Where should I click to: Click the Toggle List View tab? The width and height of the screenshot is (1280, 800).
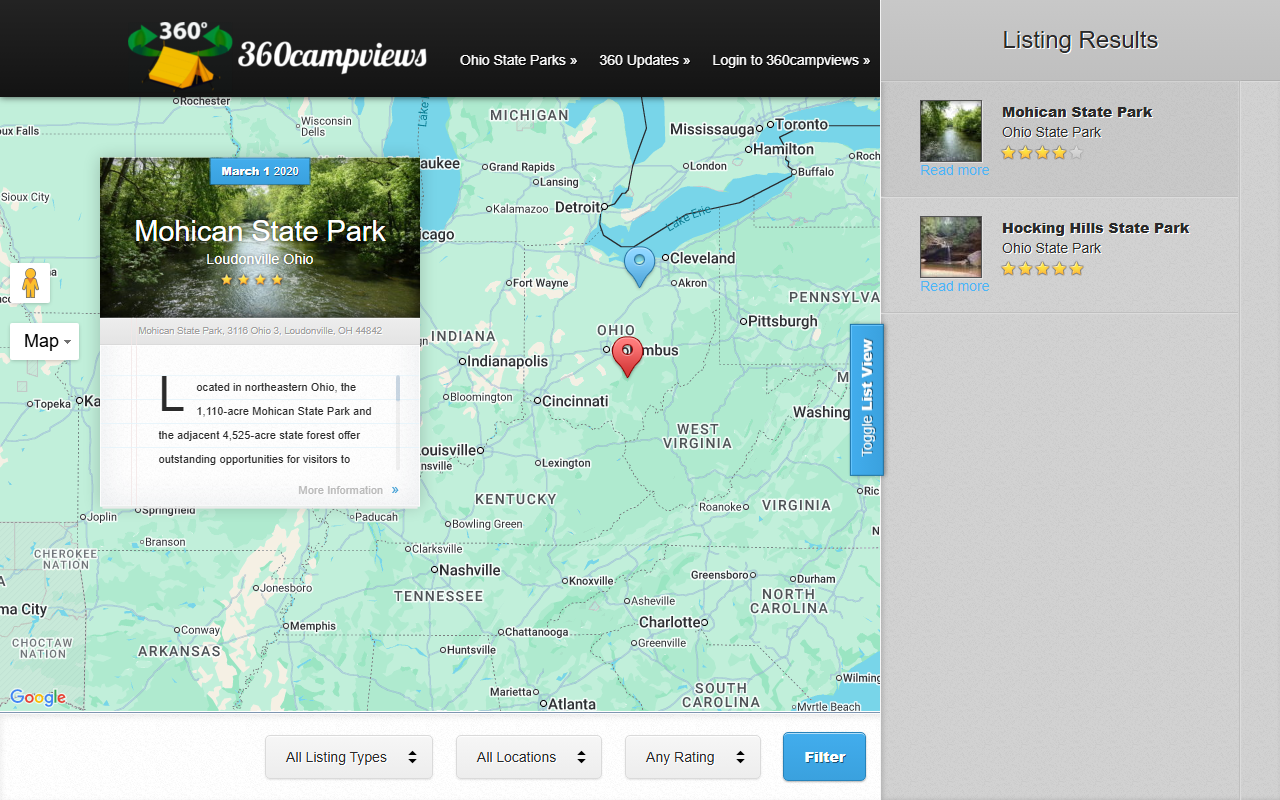point(866,399)
